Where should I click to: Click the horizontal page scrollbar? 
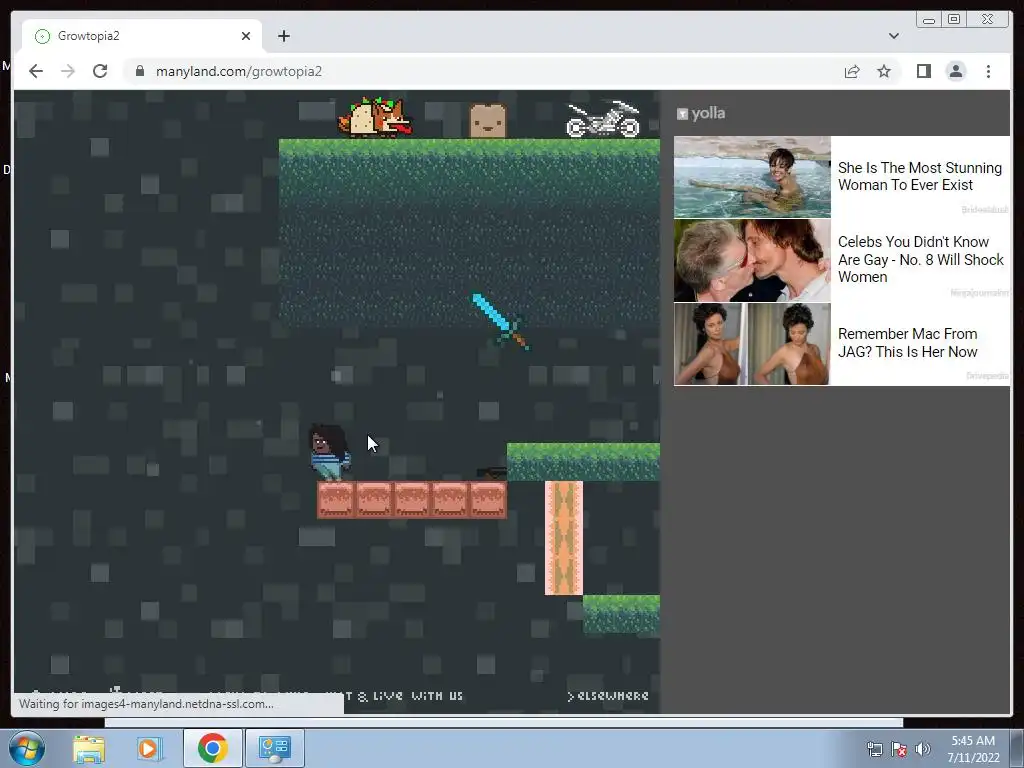504,722
